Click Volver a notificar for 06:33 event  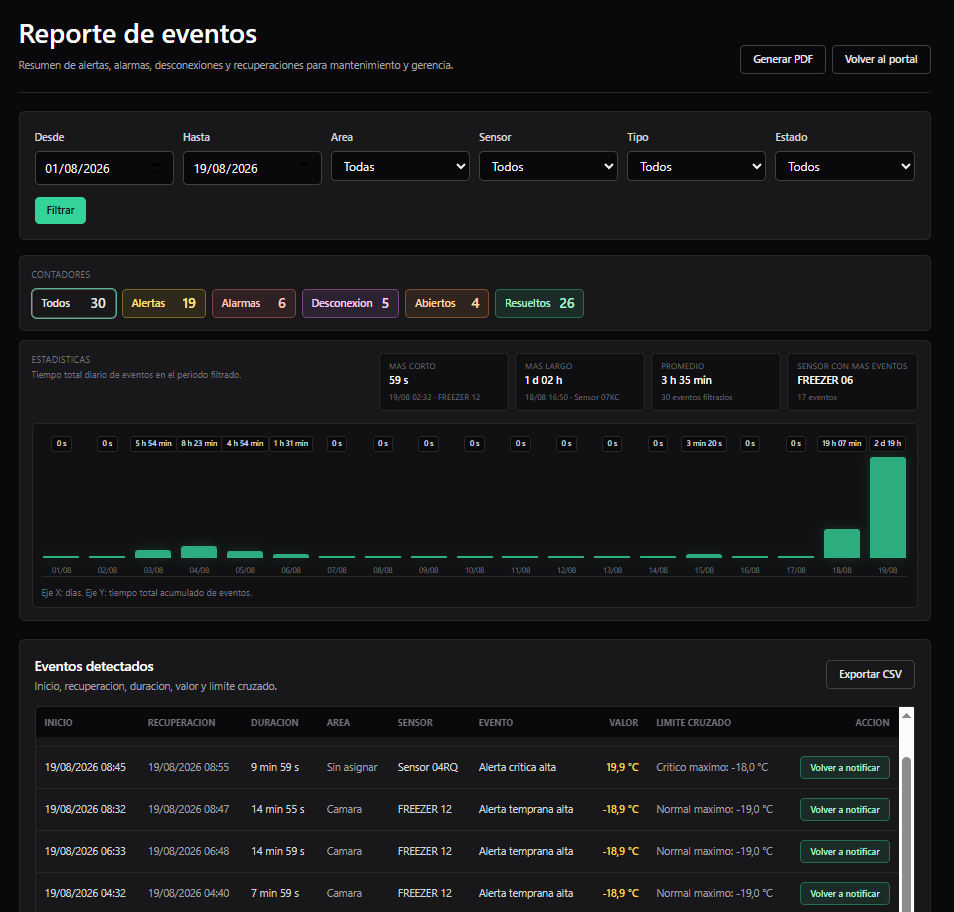[x=844, y=851]
